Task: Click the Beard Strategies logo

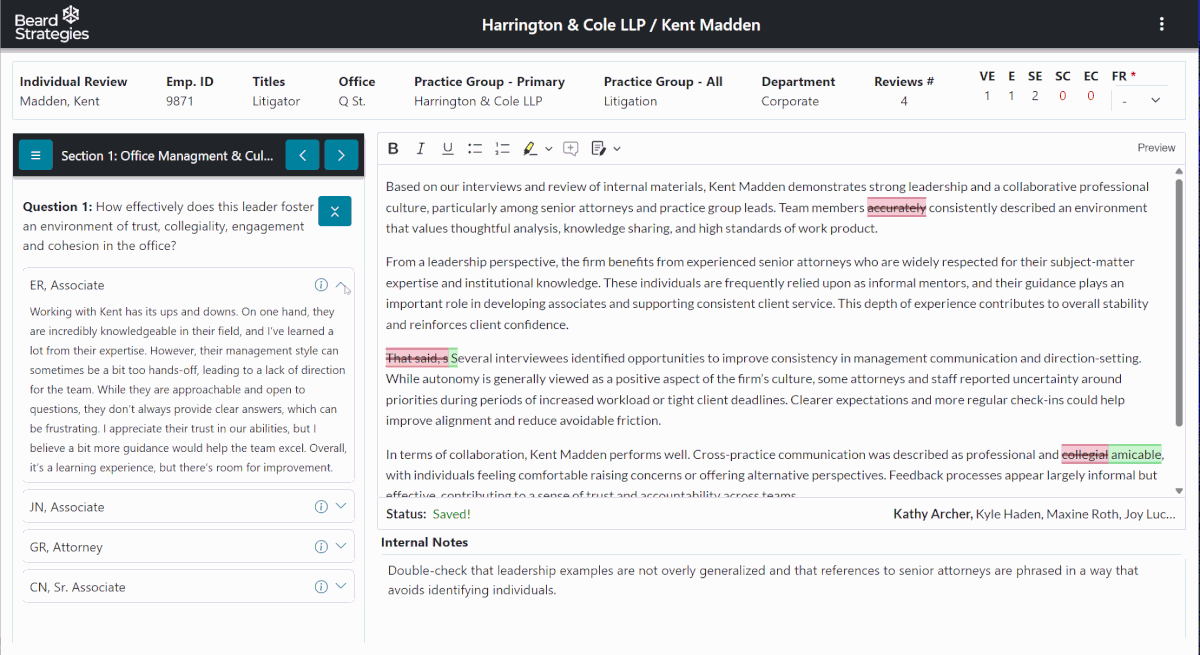Action: (x=52, y=24)
